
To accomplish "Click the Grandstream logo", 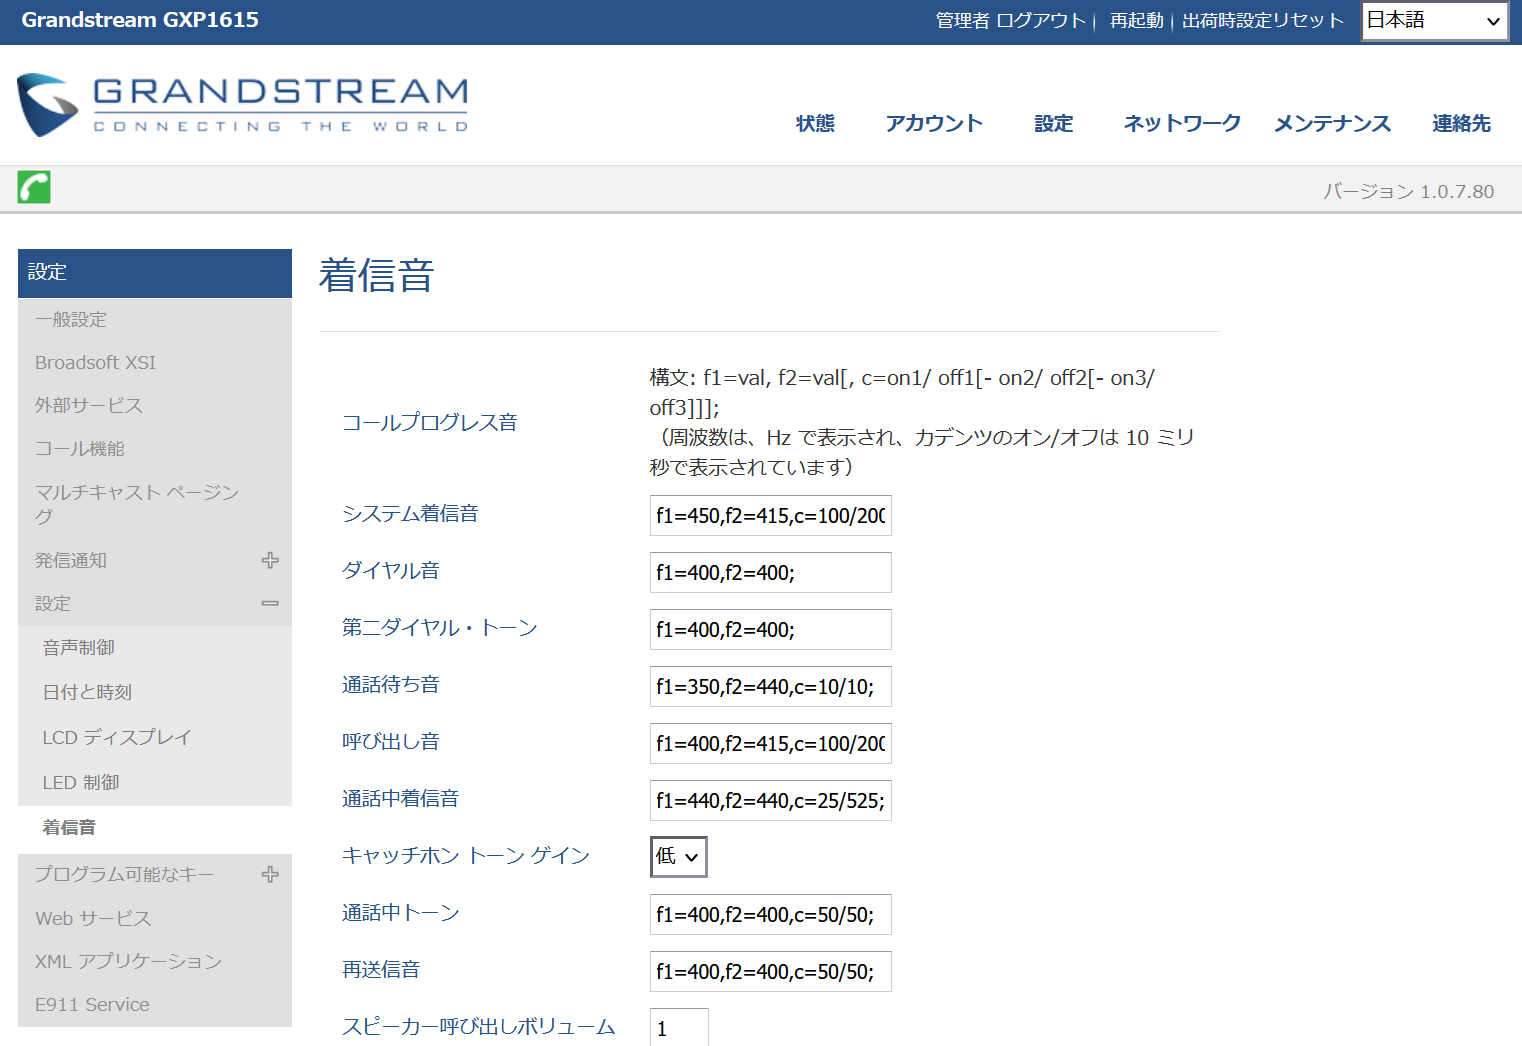I will (x=243, y=105).
